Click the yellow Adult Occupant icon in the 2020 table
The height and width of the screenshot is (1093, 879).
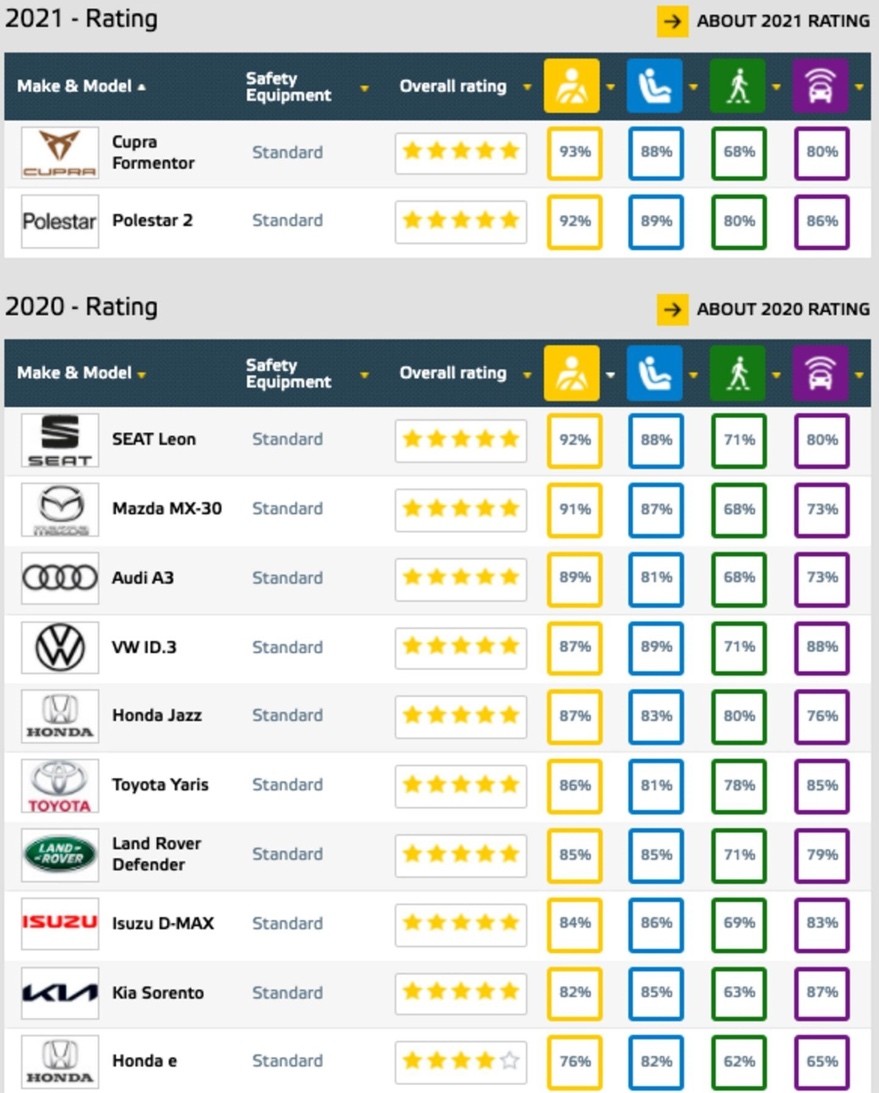571,373
